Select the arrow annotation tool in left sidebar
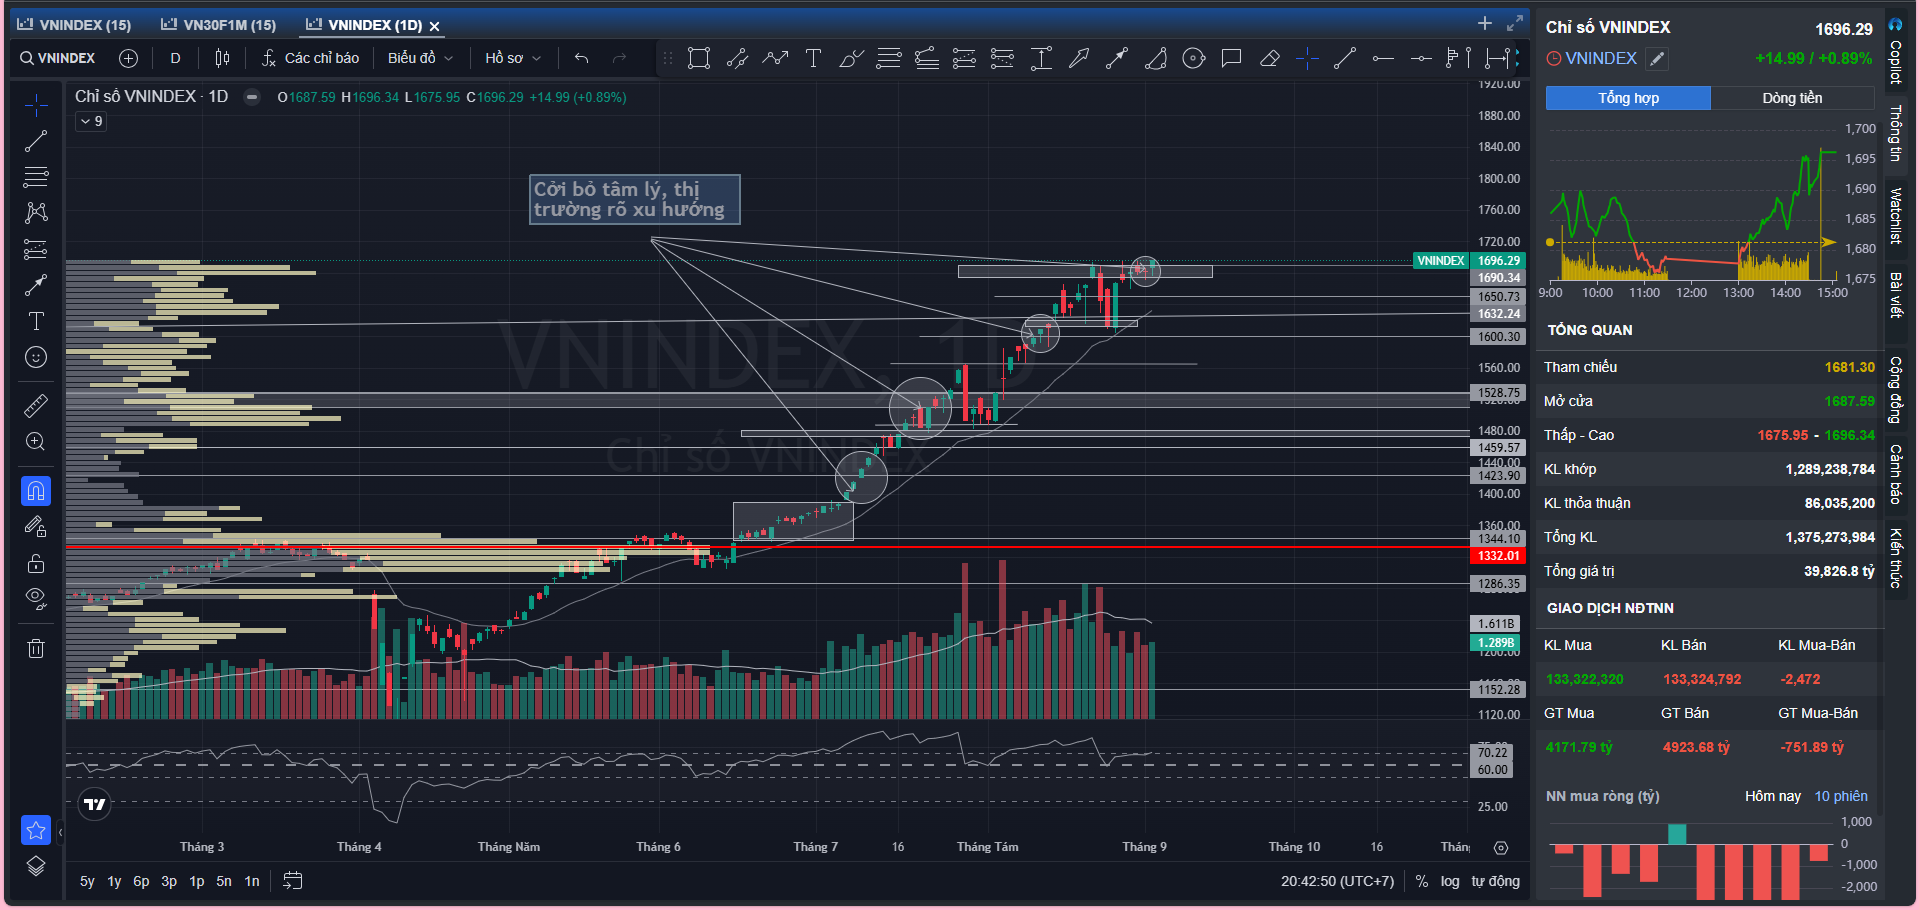 [36, 285]
